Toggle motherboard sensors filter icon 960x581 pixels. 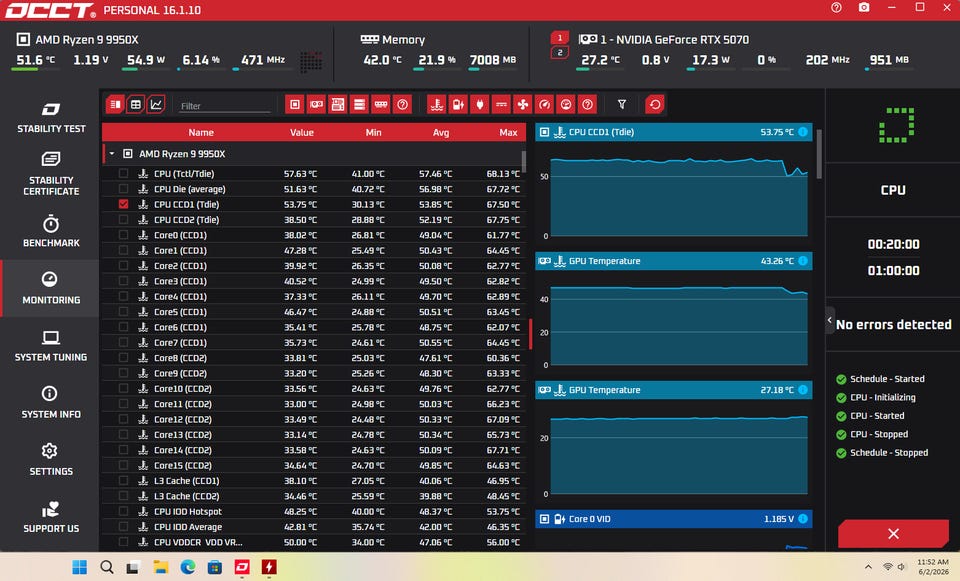pyautogui.click(x=337, y=105)
